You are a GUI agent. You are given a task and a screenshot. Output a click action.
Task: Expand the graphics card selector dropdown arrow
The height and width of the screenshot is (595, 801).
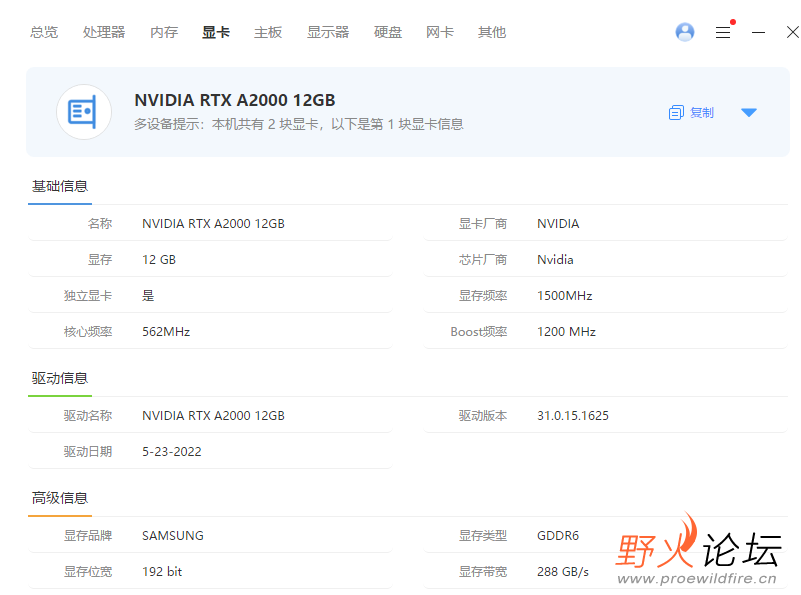pos(748,112)
